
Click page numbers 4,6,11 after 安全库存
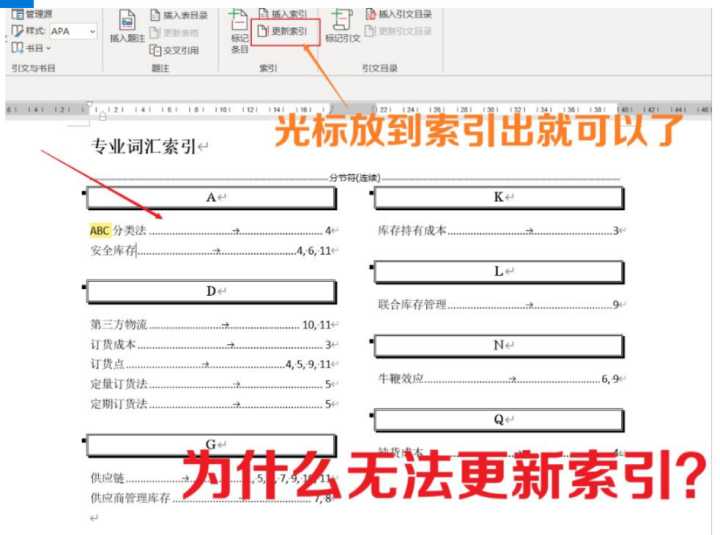click(x=314, y=251)
